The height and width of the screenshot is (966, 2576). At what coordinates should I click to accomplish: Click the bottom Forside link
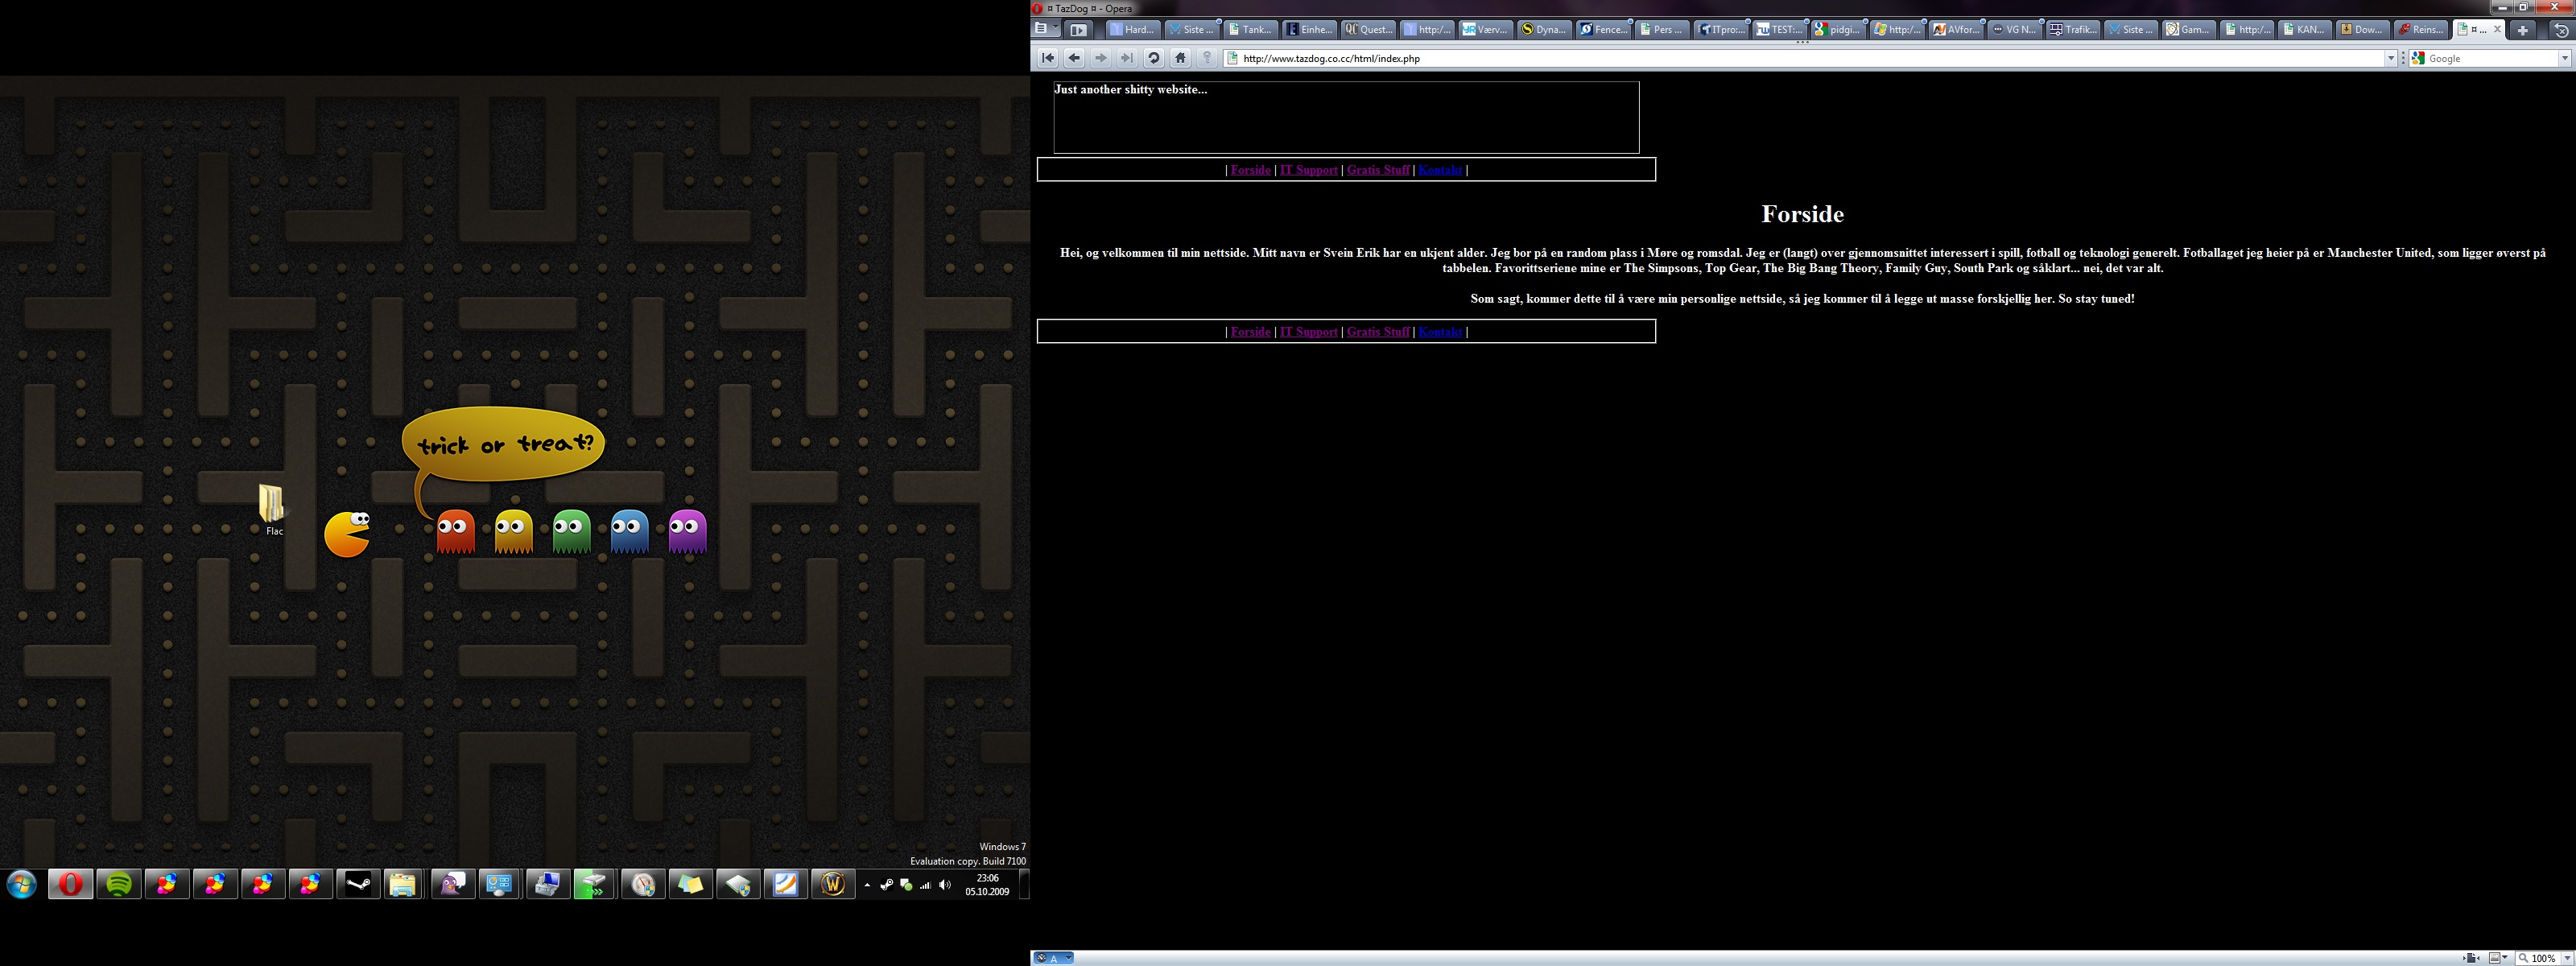click(1250, 332)
